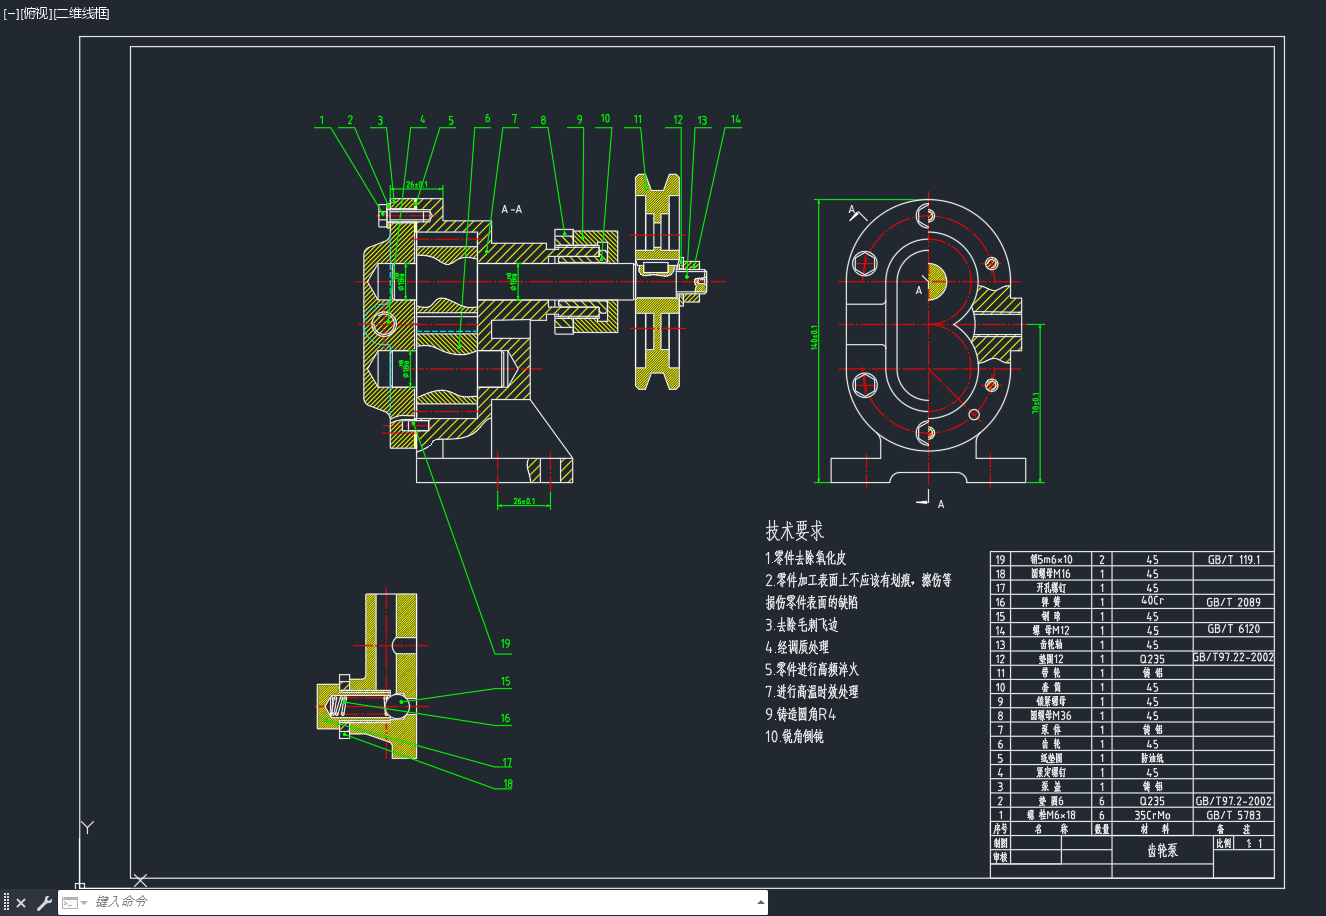Select the note 1.零件去除氧化皮
Image resolution: width=1326 pixels, height=916 pixels.
[x=806, y=558]
